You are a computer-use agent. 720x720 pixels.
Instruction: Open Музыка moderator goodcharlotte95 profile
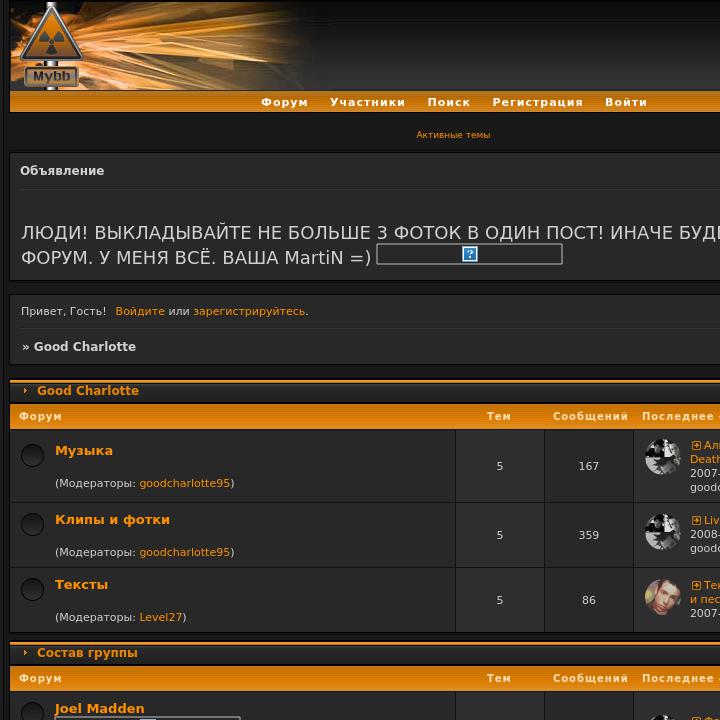[185, 483]
